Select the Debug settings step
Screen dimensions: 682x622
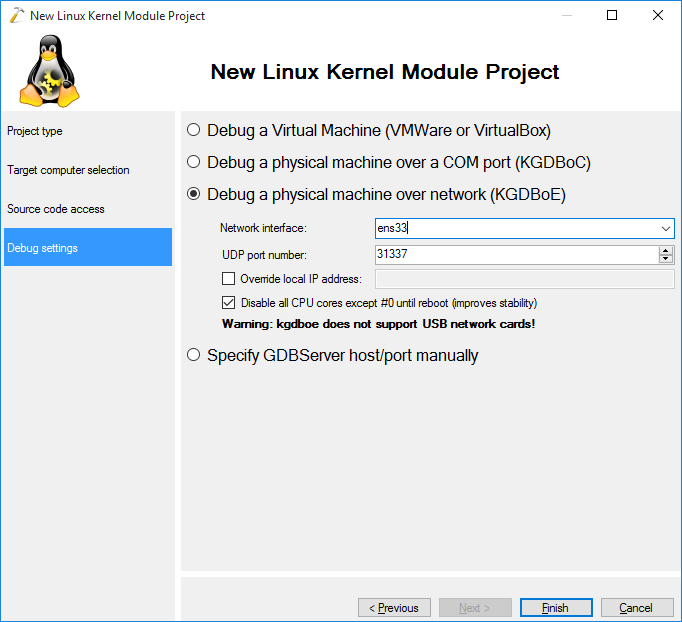click(88, 247)
